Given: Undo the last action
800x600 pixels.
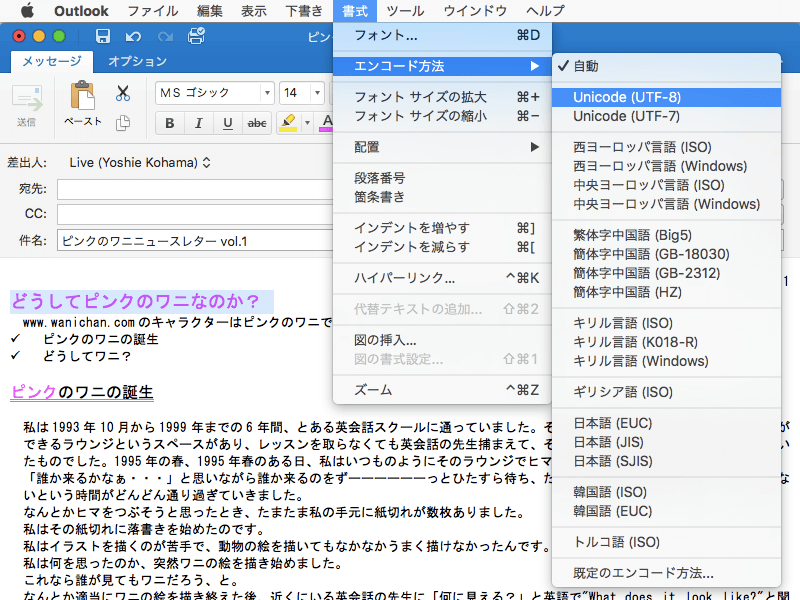Looking at the screenshot, I should point(133,36).
